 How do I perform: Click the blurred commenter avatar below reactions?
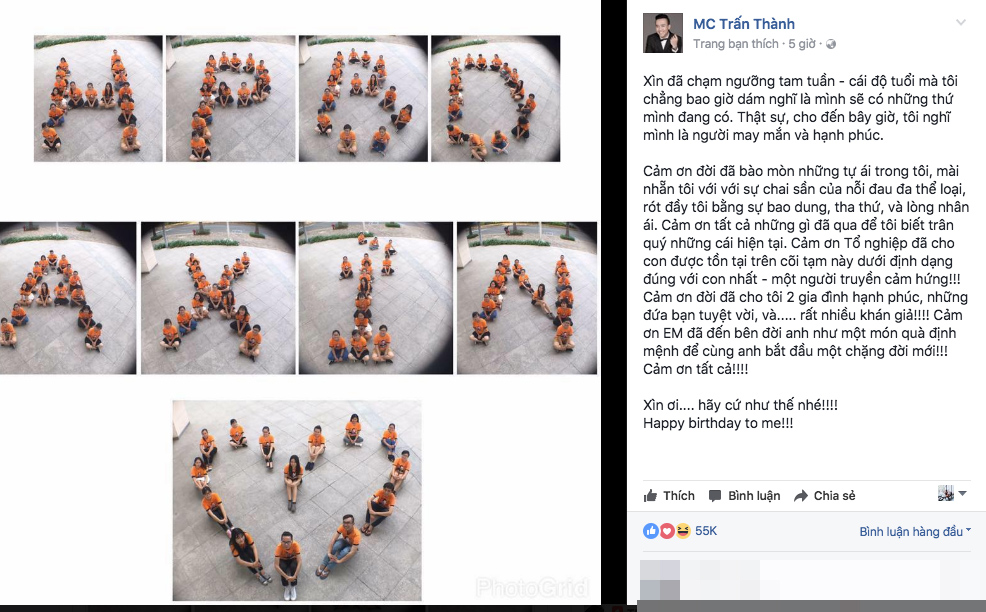pos(660,579)
